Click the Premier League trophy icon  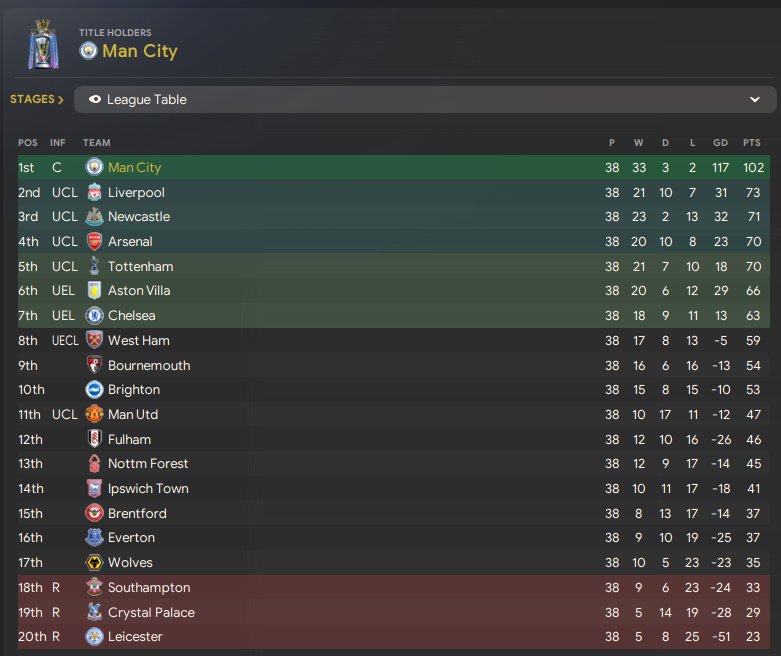click(43, 44)
